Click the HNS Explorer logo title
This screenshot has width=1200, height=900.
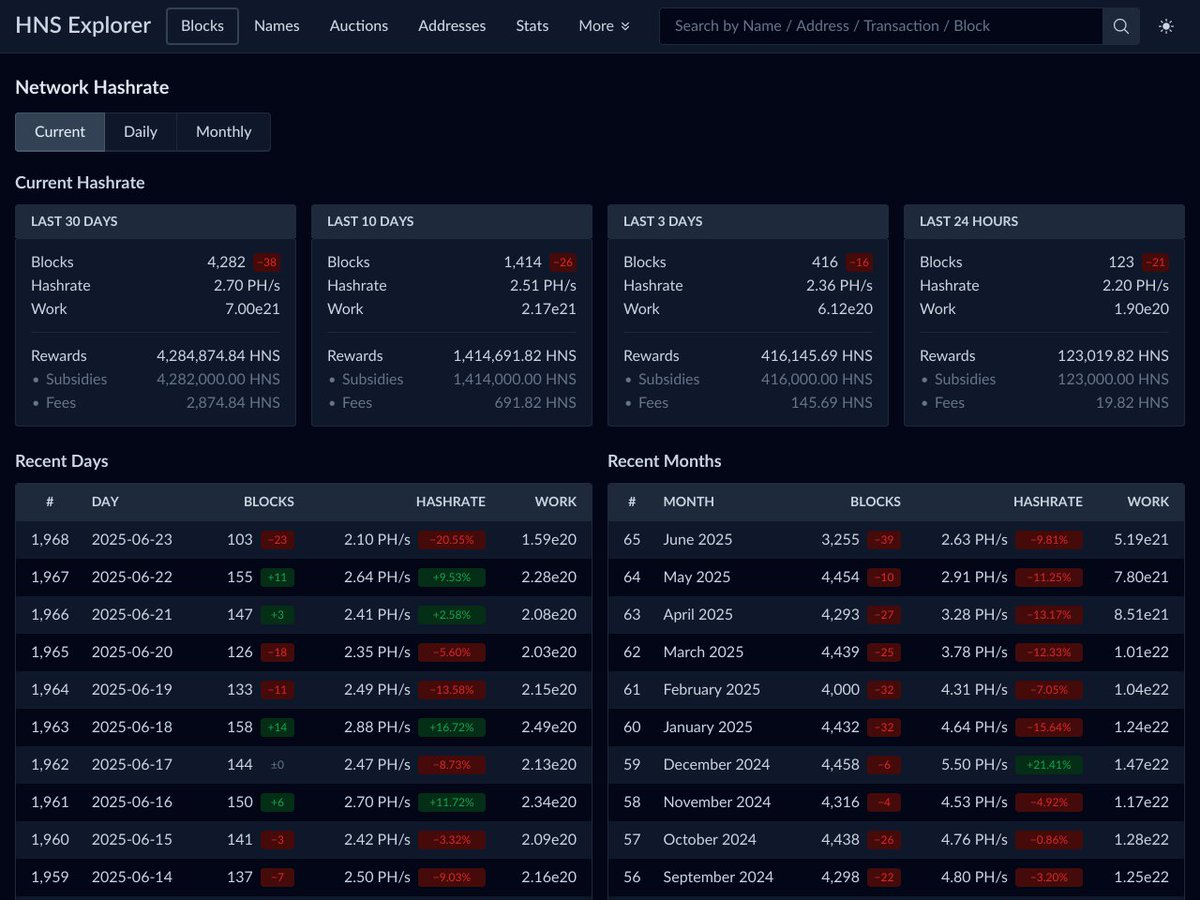click(83, 25)
